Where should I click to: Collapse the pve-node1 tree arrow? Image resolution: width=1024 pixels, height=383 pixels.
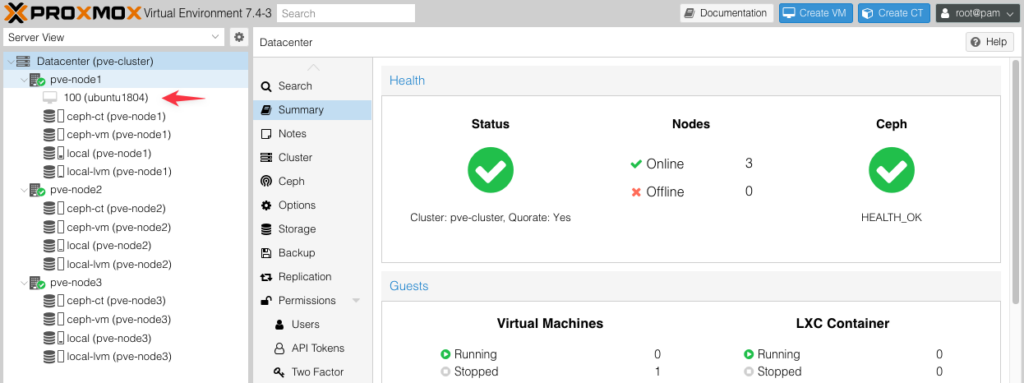pyautogui.click(x=24, y=80)
